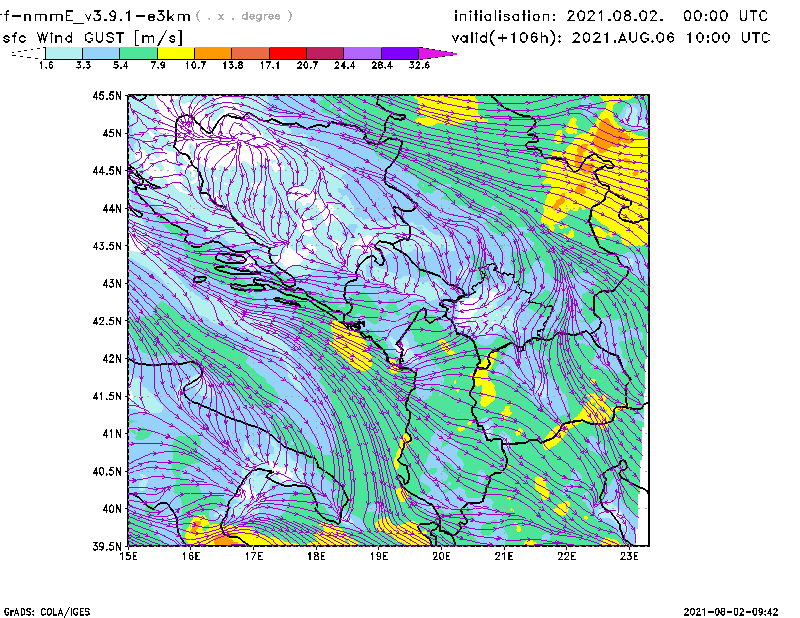Screen dimensions: 800x618
Task: Click the legend value 20.7
Action: click(307, 65)
